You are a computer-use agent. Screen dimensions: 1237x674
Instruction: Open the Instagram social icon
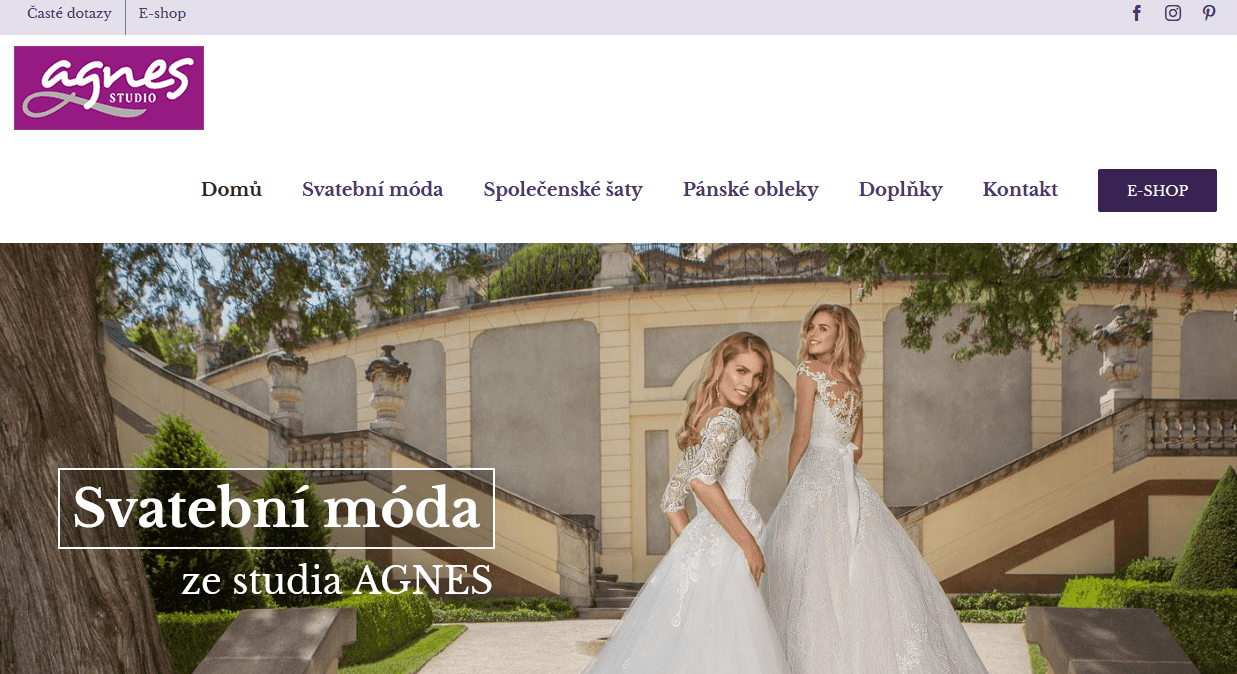[x=1173, y=13]
